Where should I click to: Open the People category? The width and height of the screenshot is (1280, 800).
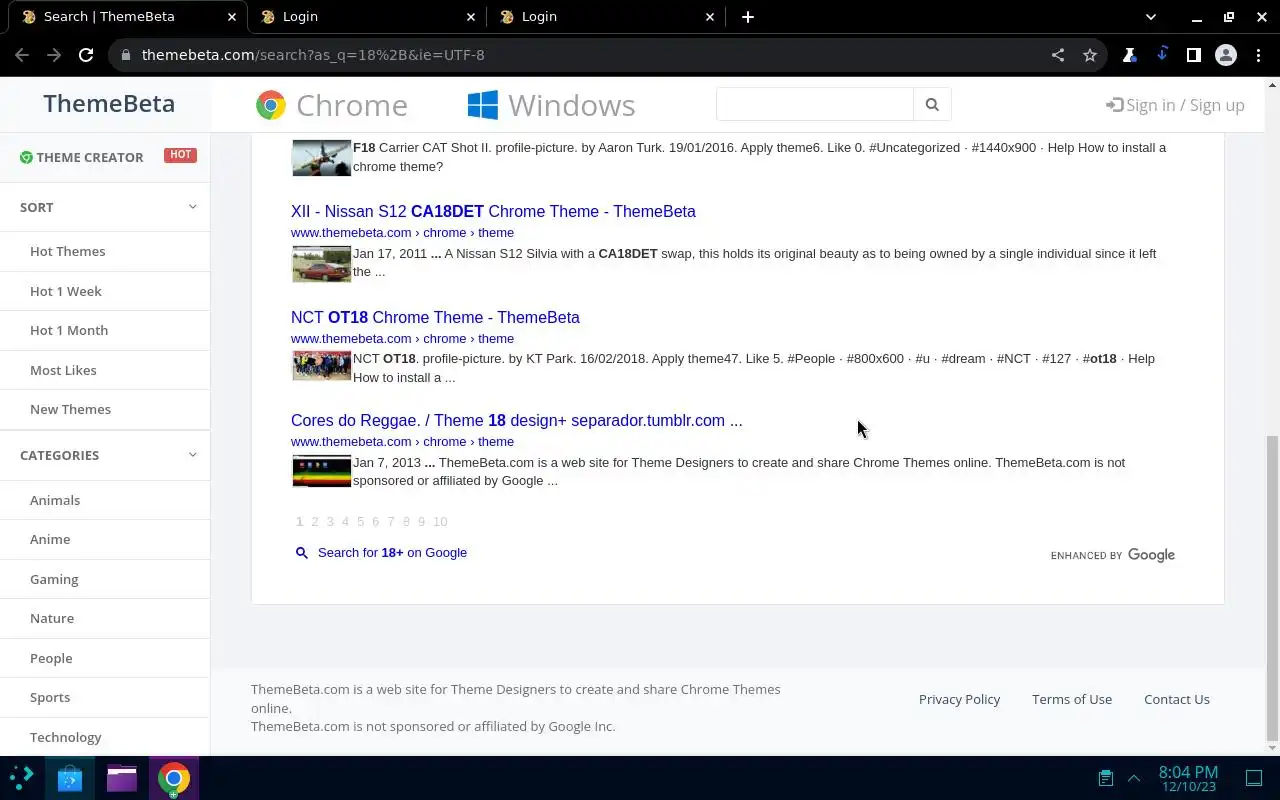click(x=51, y=658)
